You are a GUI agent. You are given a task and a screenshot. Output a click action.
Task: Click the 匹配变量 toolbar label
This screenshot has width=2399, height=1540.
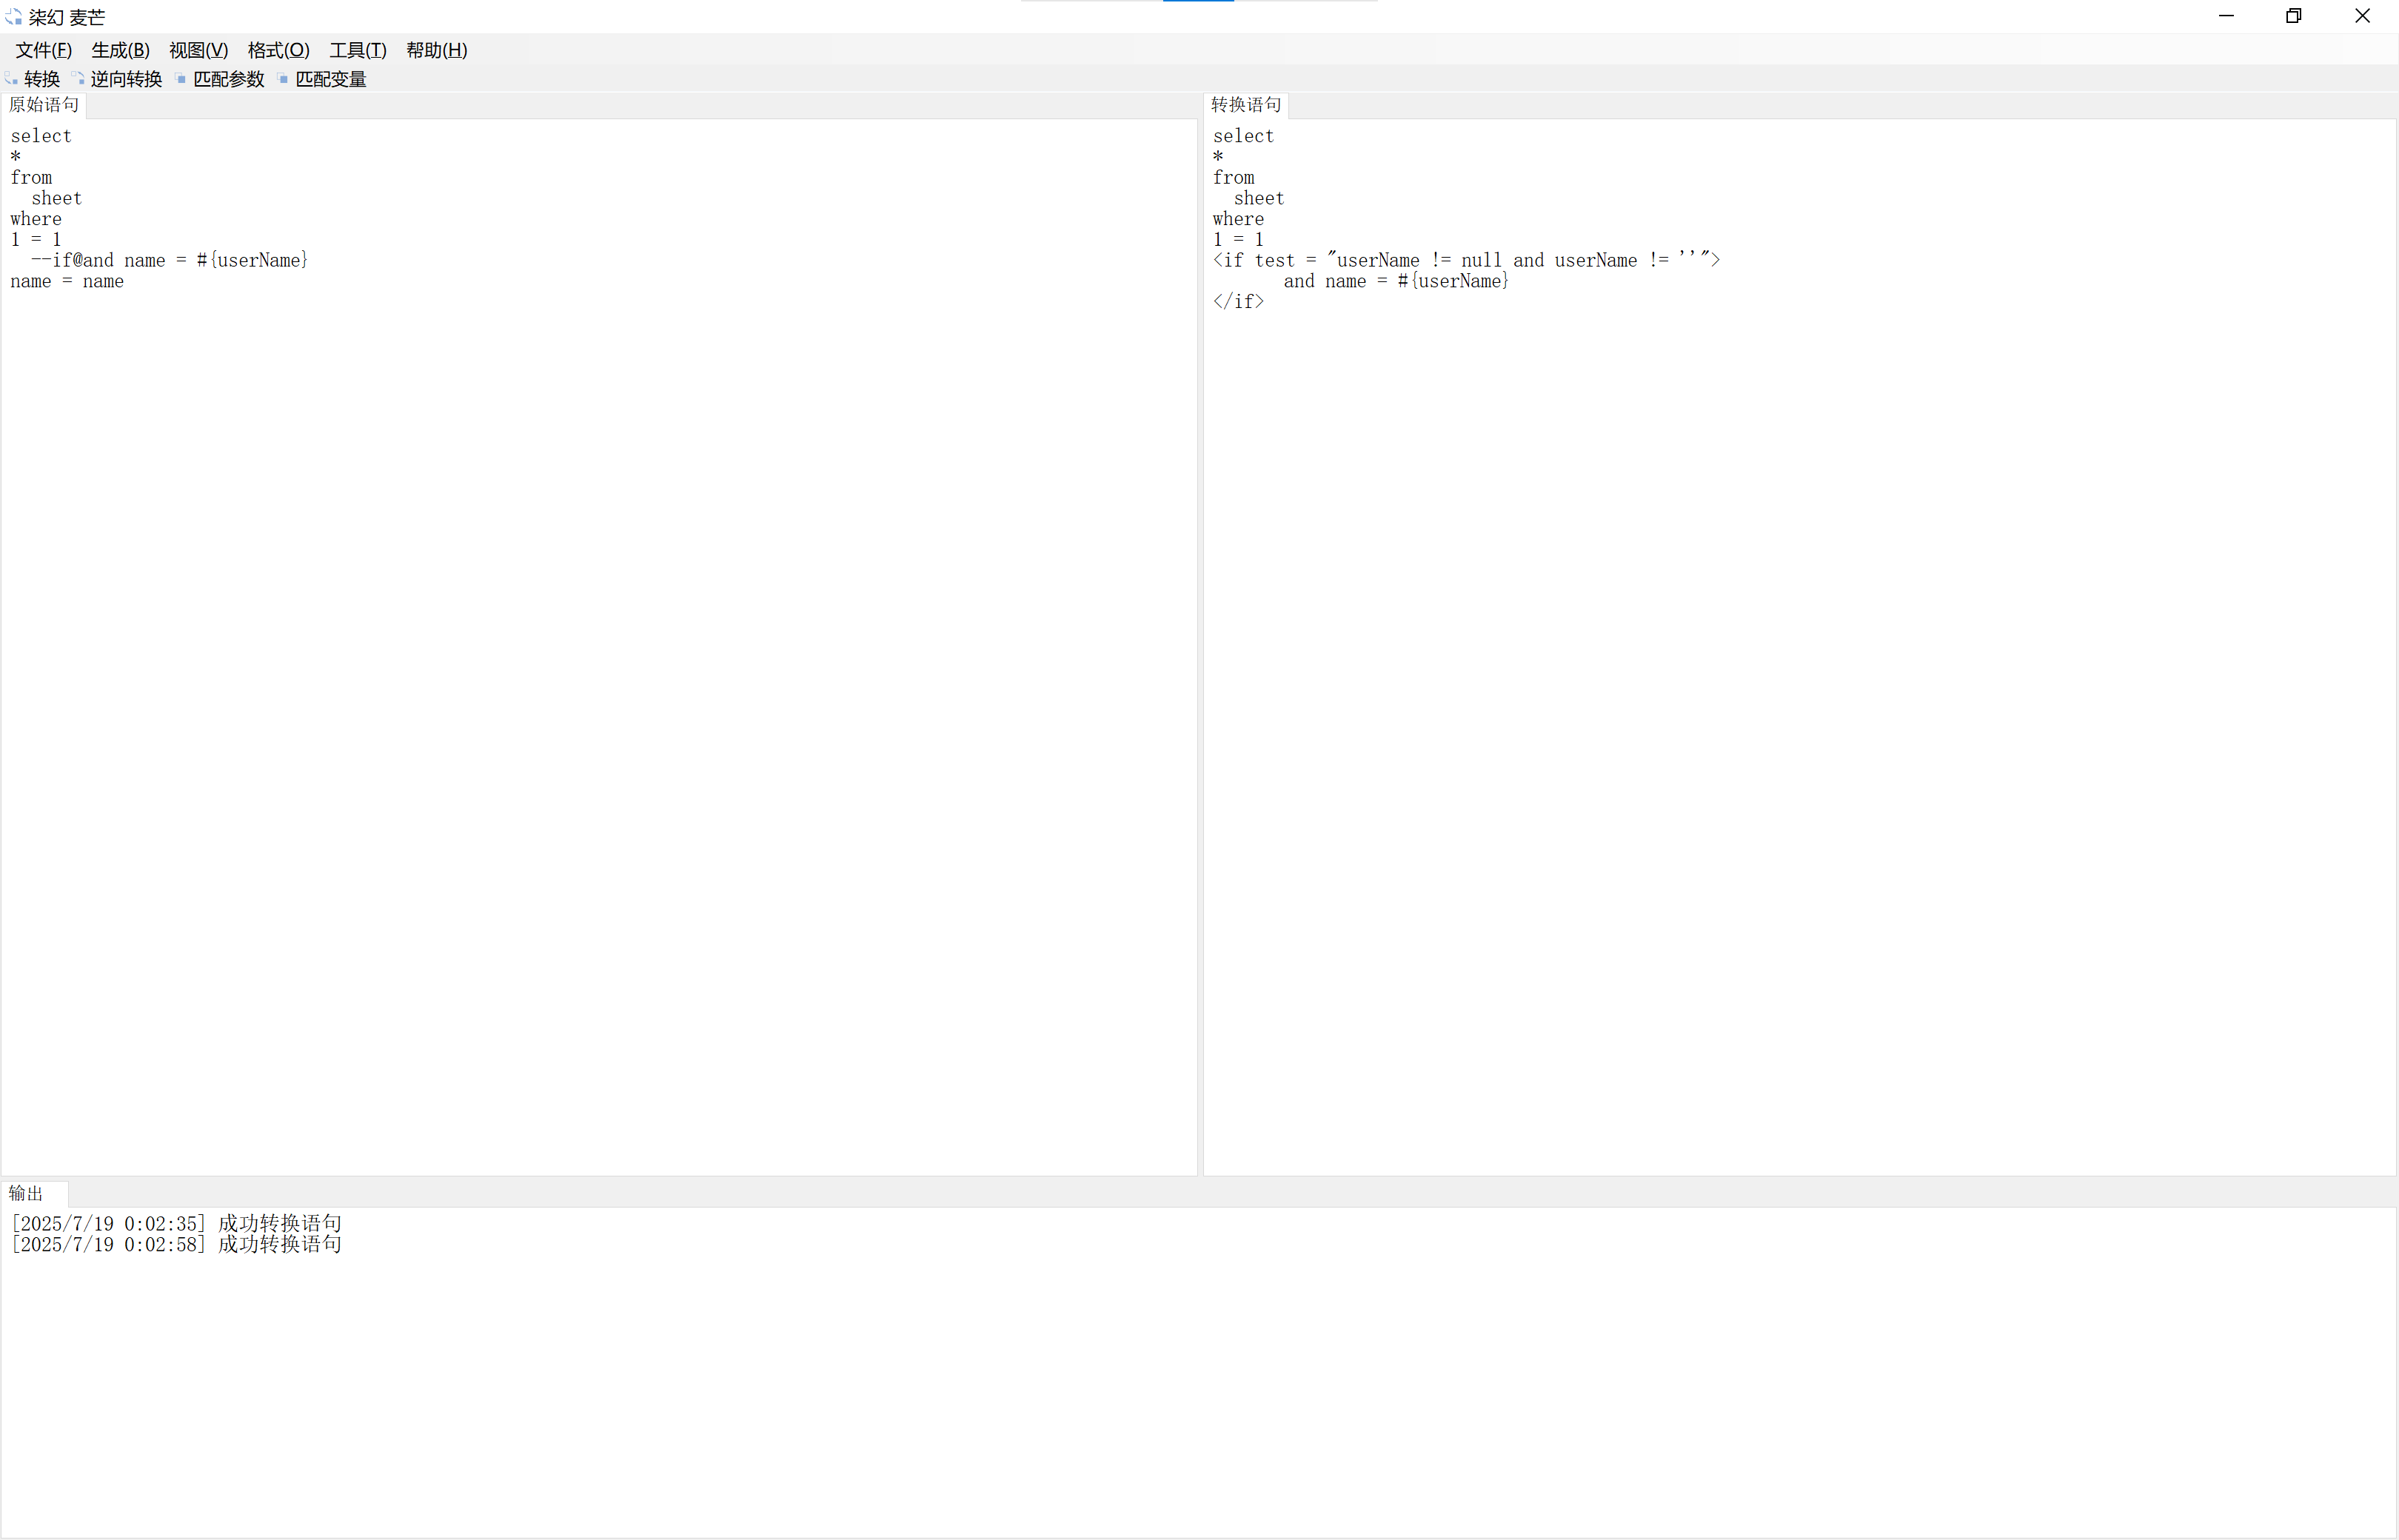click(x=330, y=79)
